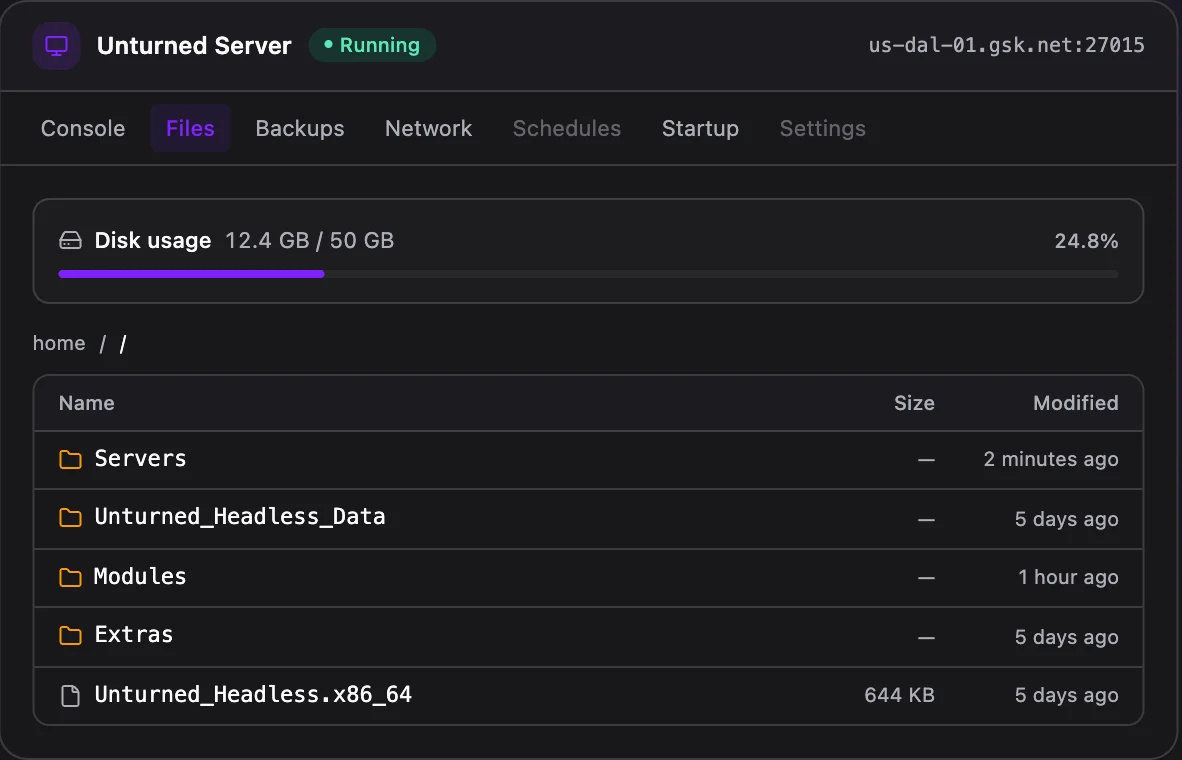Image resolution: width=1182 pixels, height=760 pixels.
Task: Click the Unturned_Headless.x86_64 file icon
Action: tap(70, 695)
